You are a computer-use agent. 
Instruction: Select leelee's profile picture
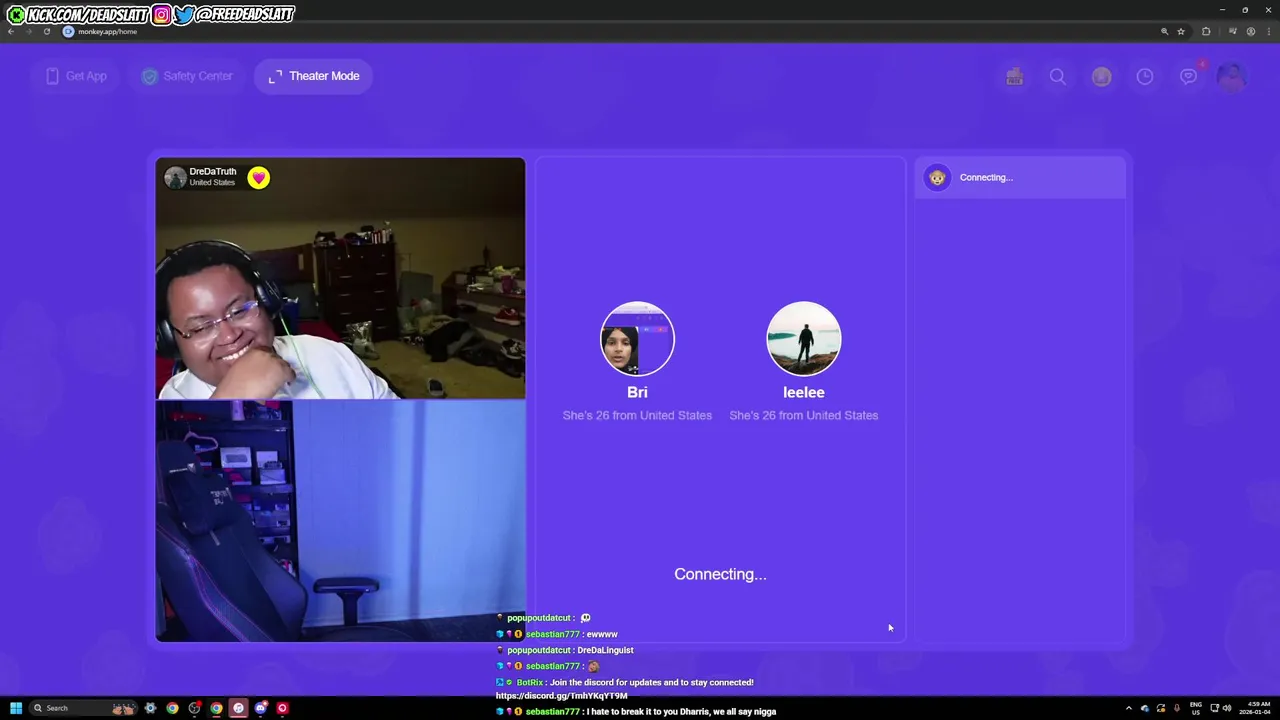804,338
